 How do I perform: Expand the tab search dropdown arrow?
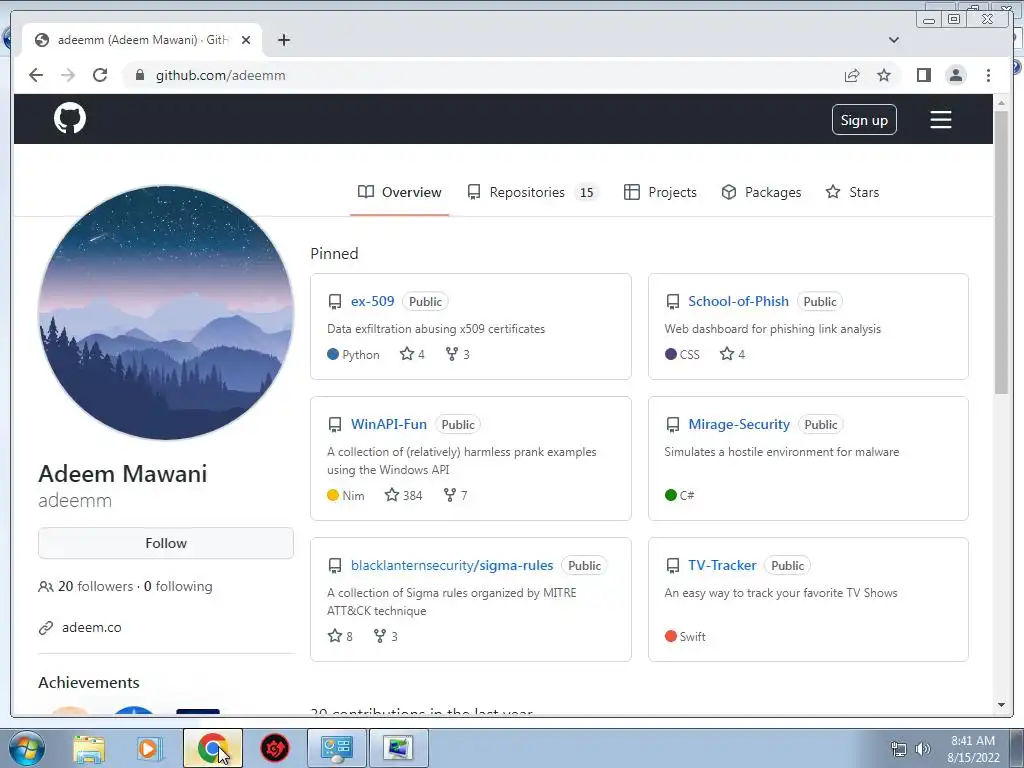click(x=893, y=40)
